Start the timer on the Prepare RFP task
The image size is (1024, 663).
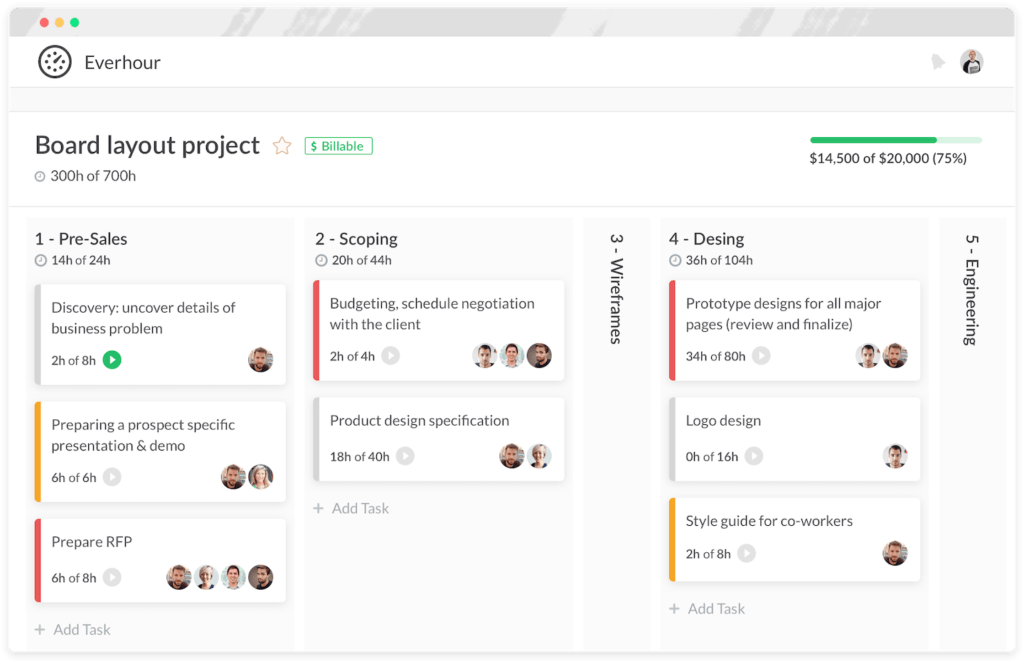tap(111, 575)
